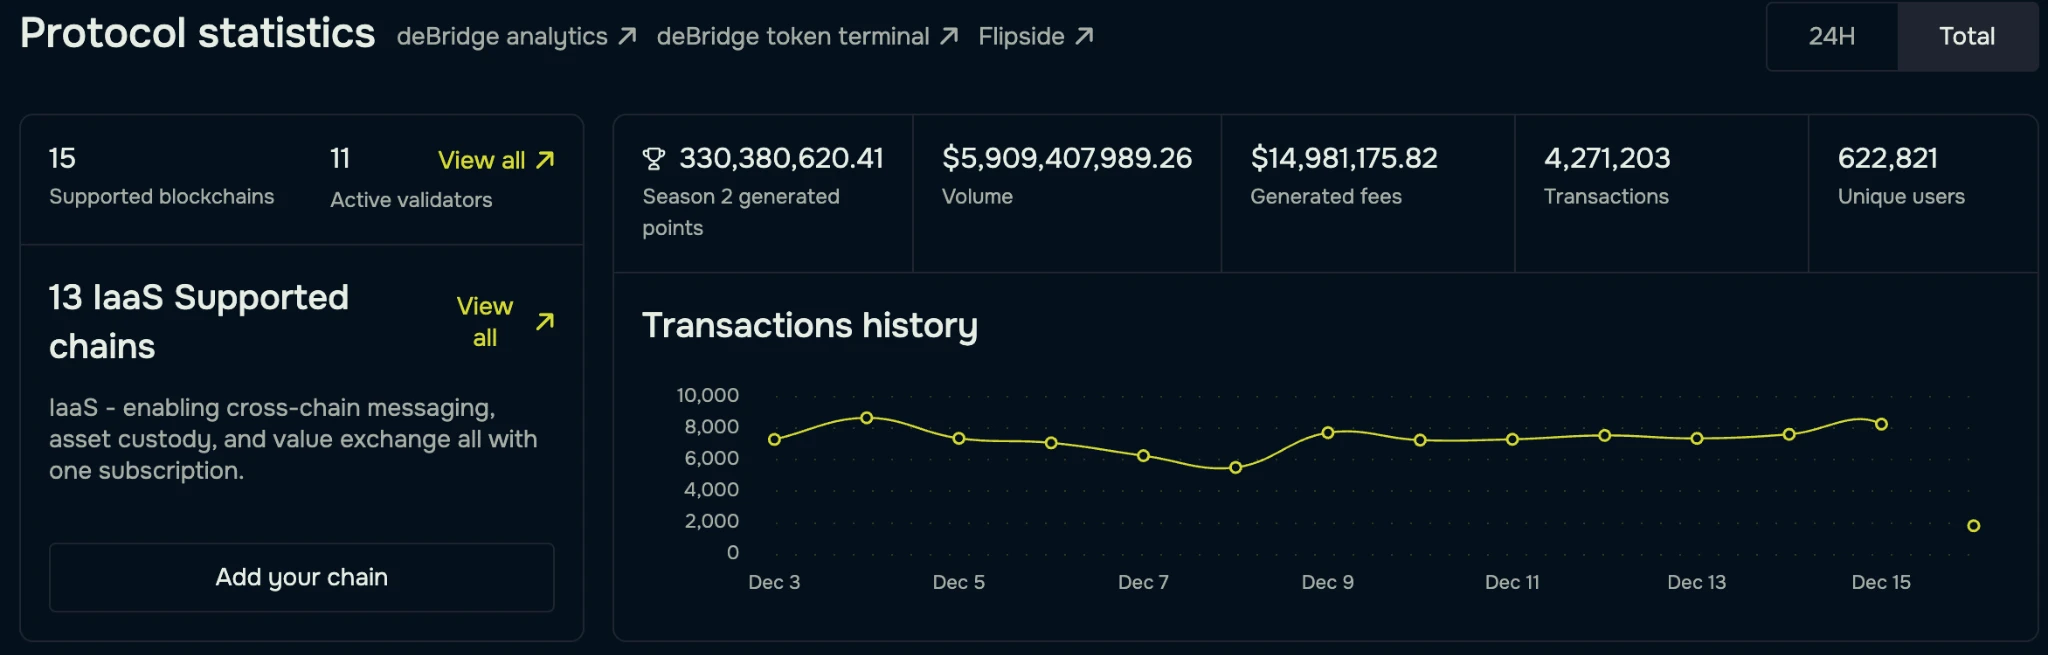
Task: Click the external arrow icon next to Flipside
Action: (1084, 36)
